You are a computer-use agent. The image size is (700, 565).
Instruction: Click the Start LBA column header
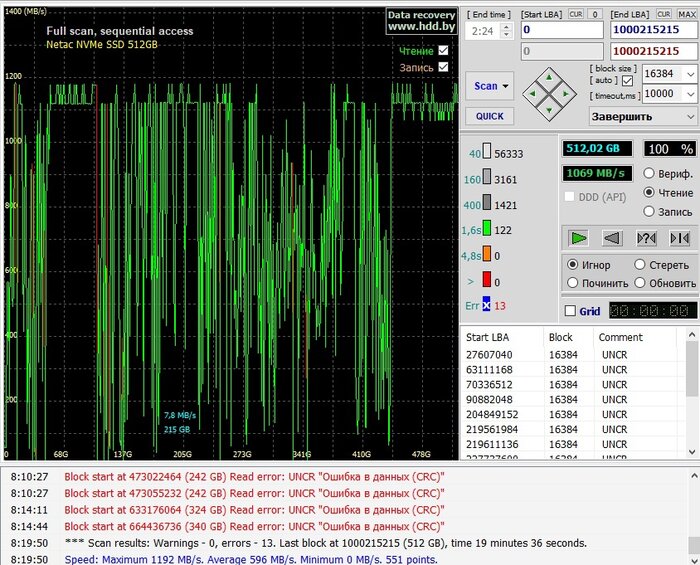click(x=502, y=337)
